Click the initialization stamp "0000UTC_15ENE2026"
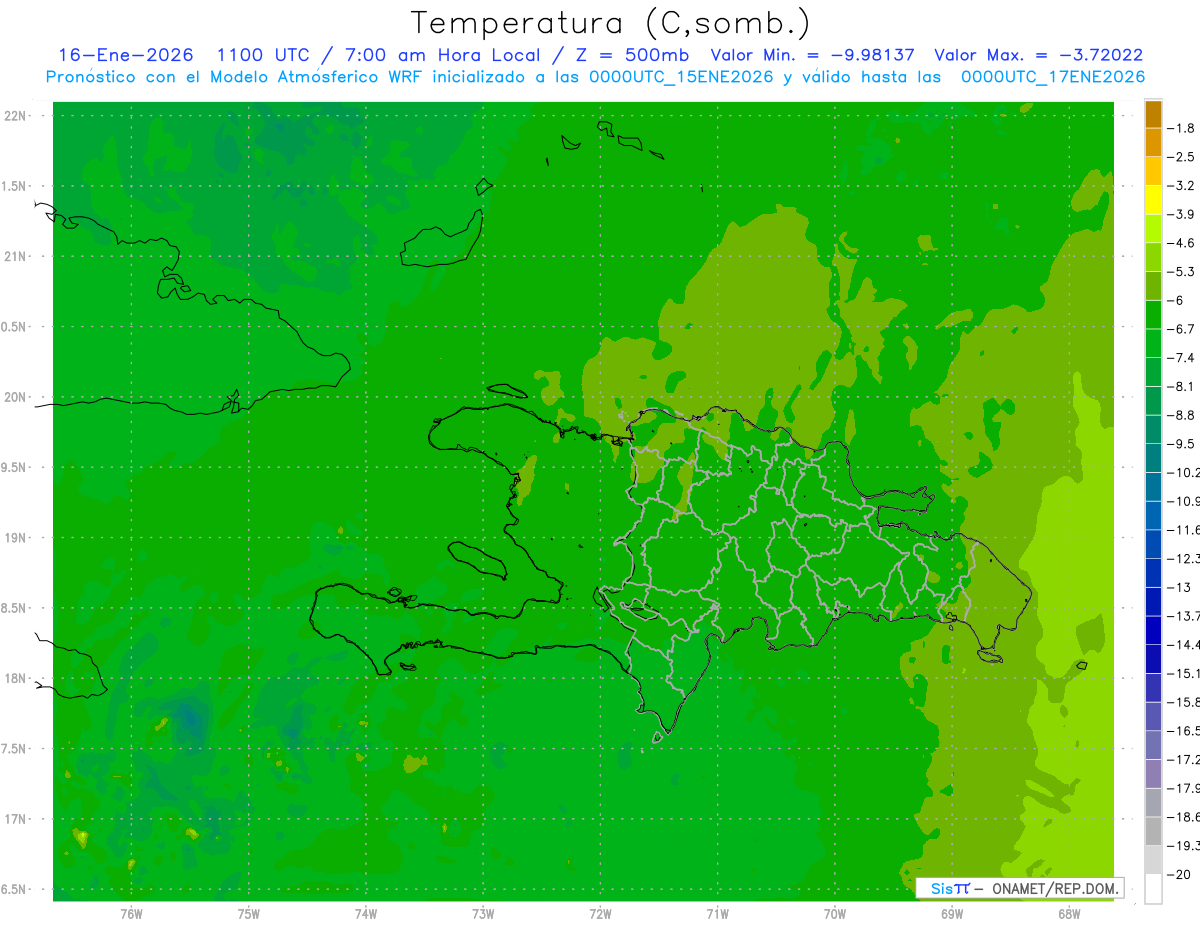This screenshot has height=927, width=1200. 681,77
